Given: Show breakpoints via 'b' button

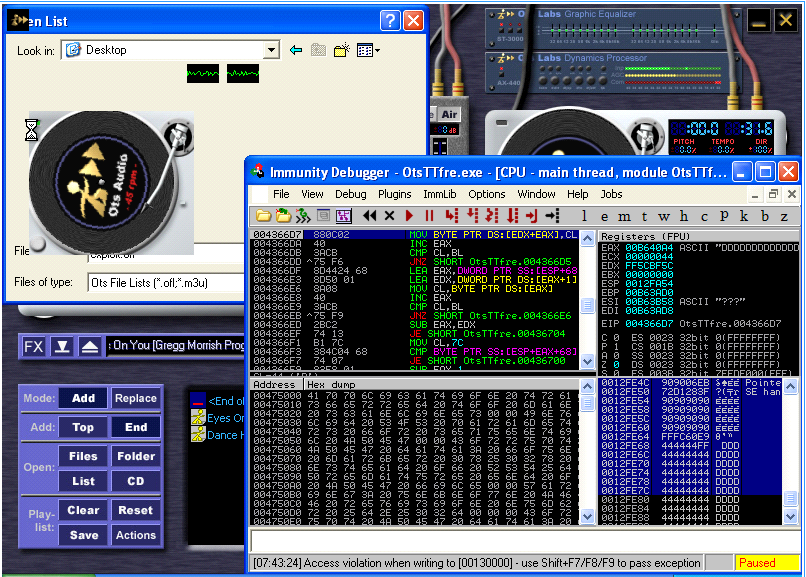Looking at the screenshot, I should tap(765, 216).
